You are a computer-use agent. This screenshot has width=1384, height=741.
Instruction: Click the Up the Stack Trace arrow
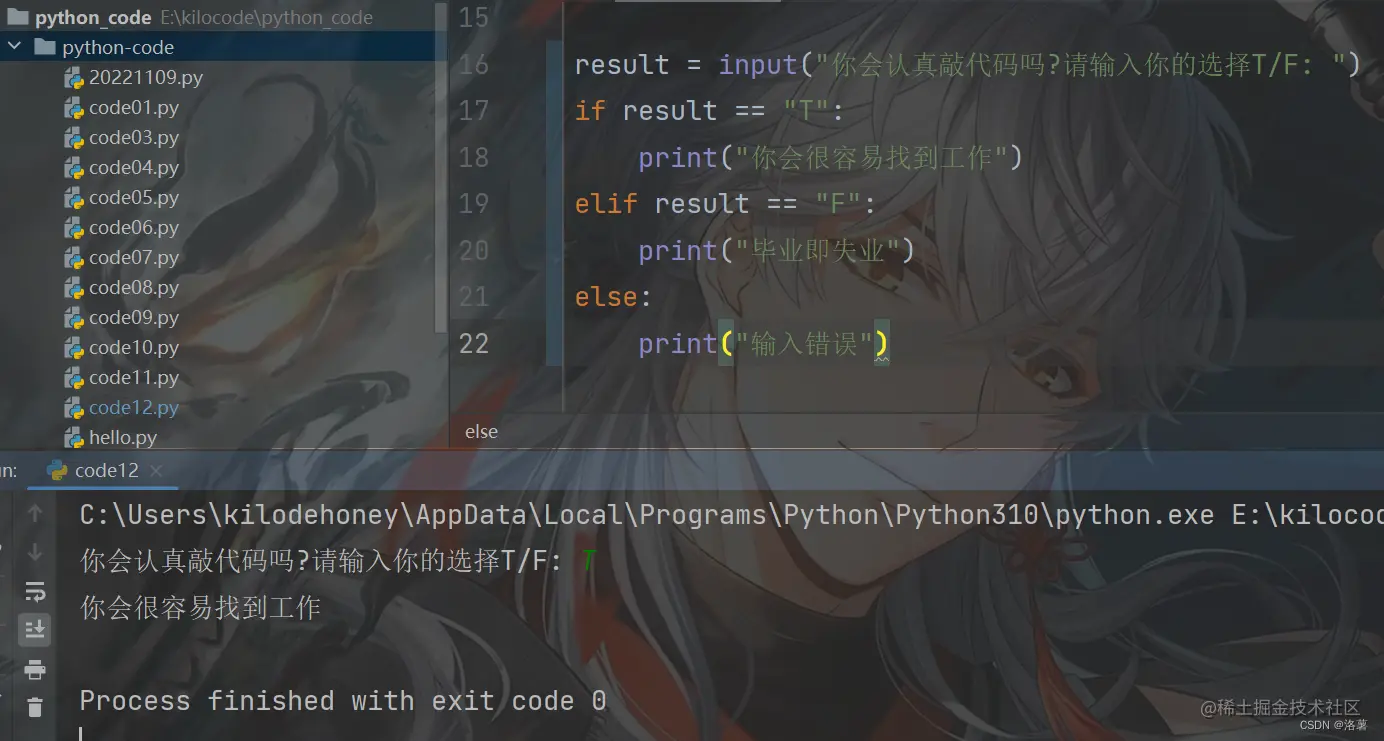click(x=35, y=514)
